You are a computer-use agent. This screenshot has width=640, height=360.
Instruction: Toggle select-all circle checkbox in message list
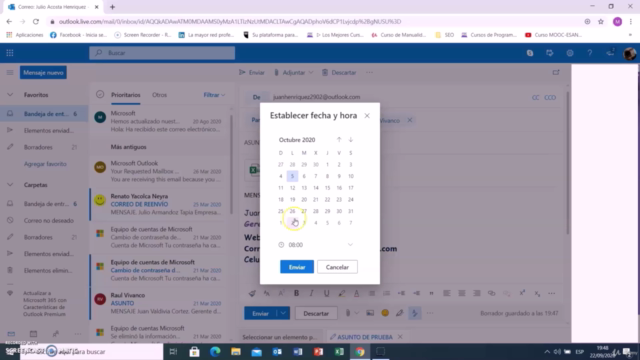(100, 94)
